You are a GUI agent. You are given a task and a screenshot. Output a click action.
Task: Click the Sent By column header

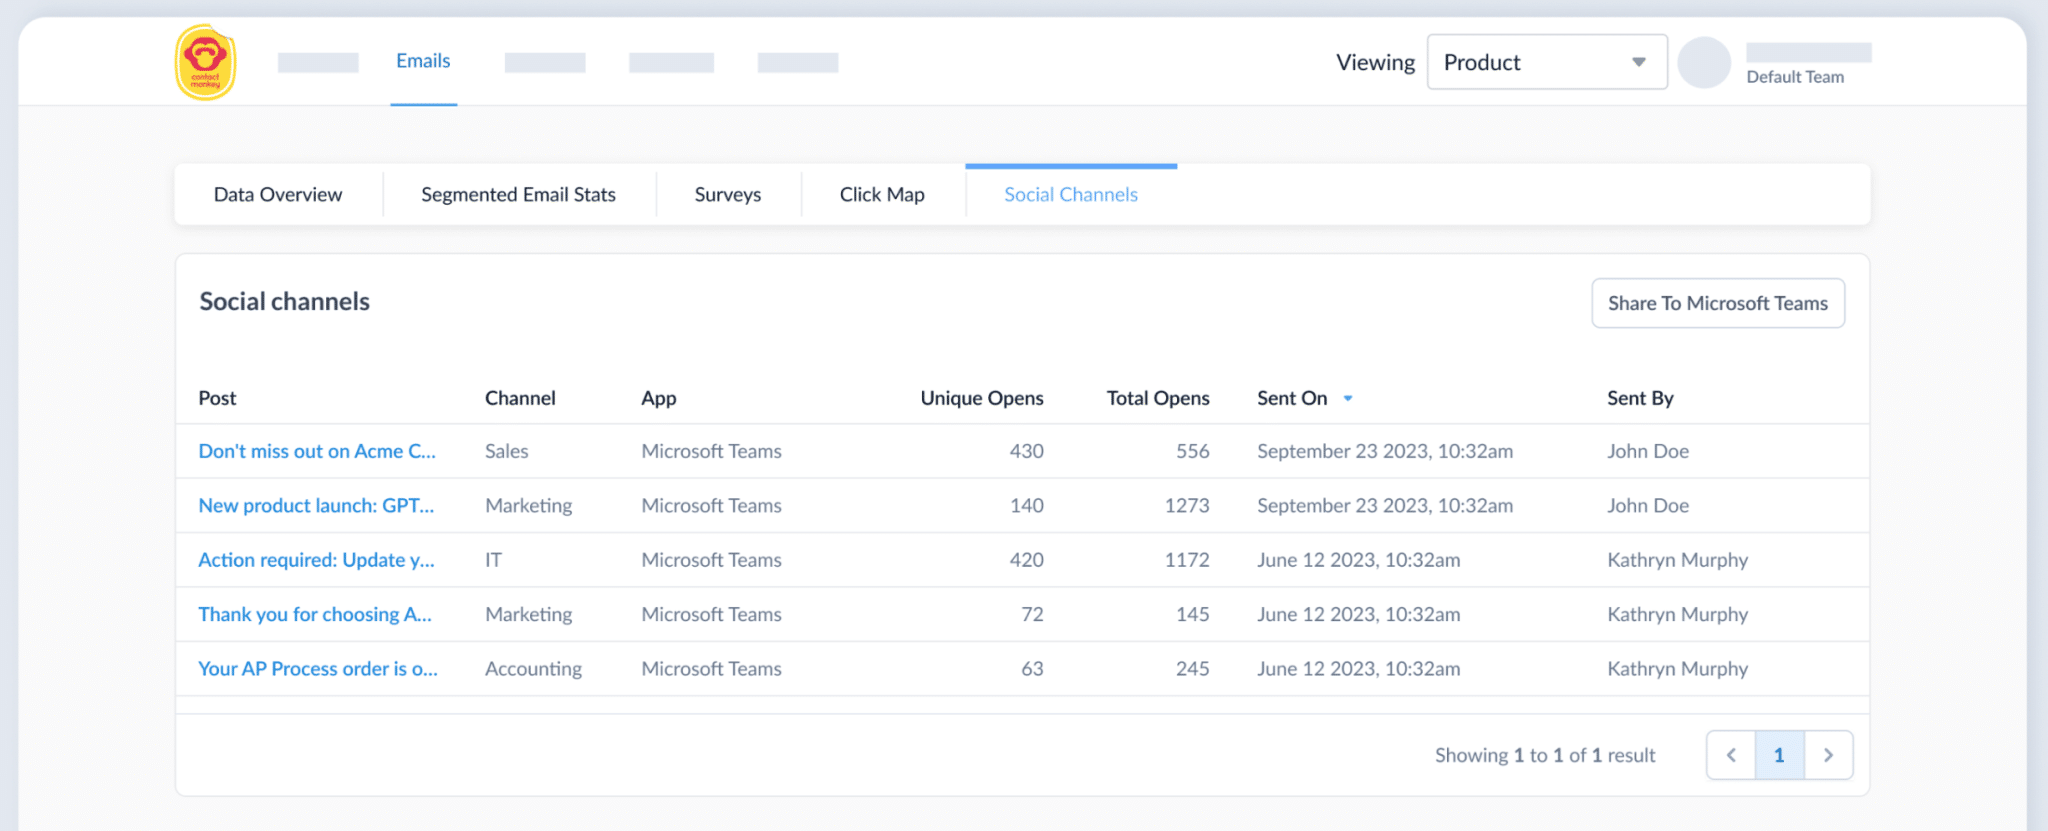point(1640,398)
